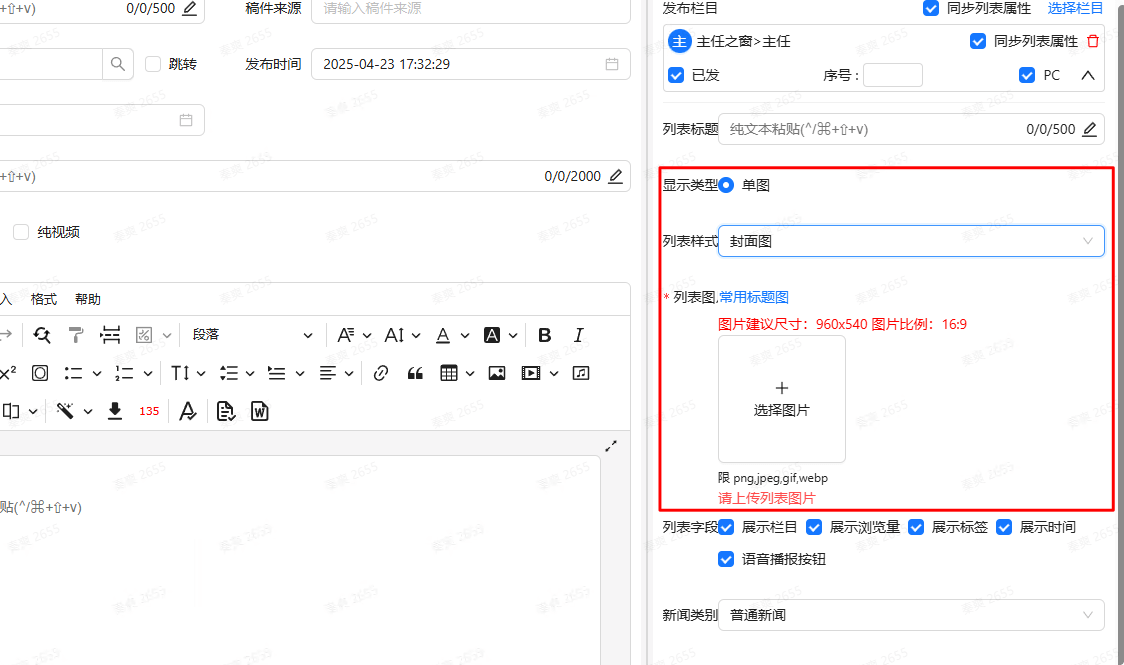Click the insert image icon in the toolbar
This screenshot has width=1124, height=665.
[496, 373]
